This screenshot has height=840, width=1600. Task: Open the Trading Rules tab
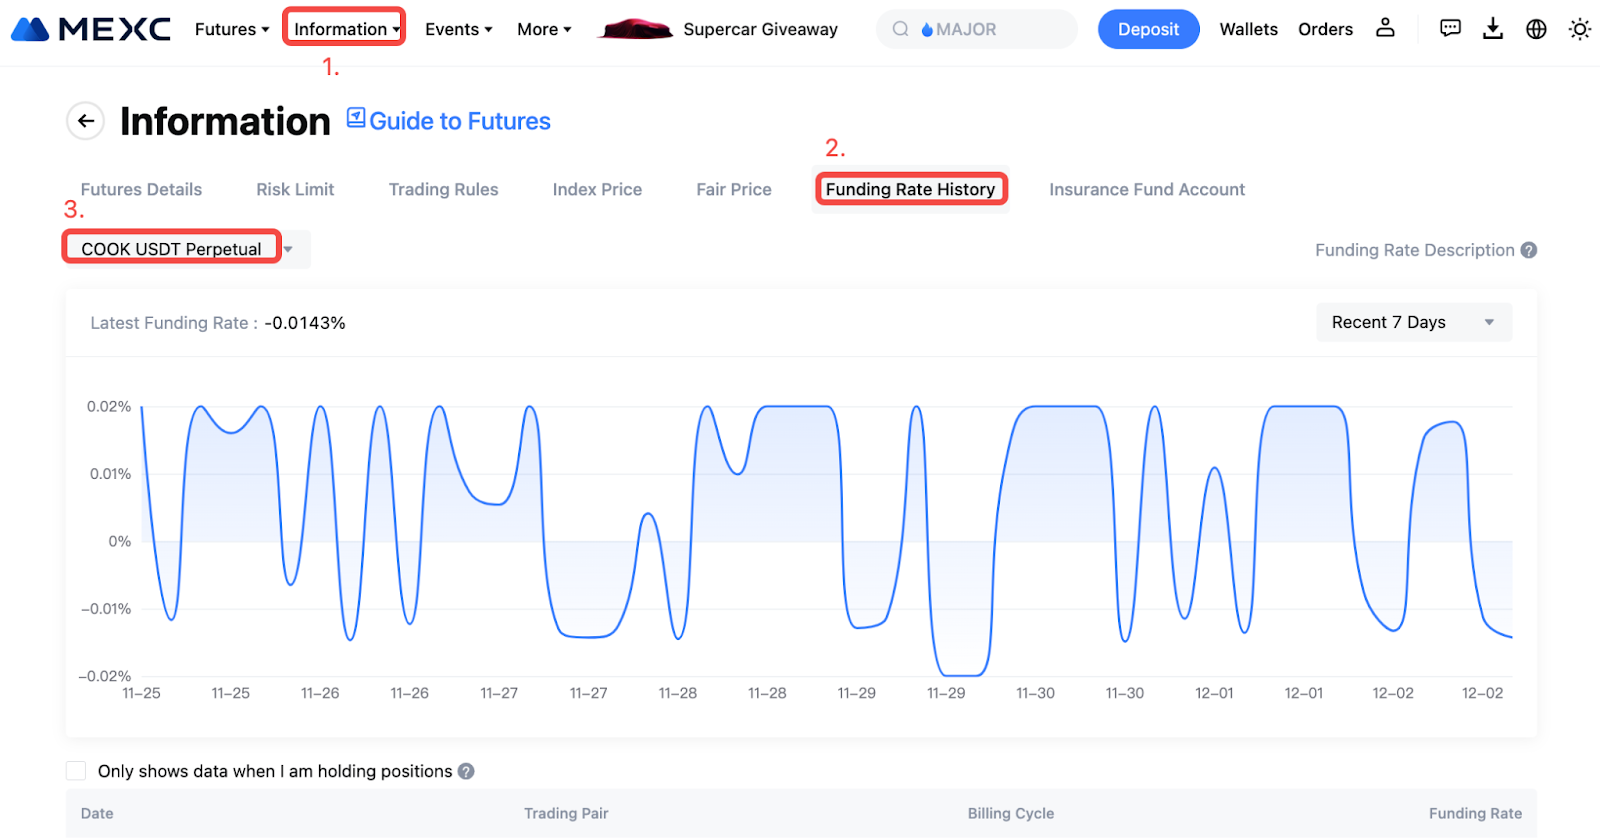[443, 189]
